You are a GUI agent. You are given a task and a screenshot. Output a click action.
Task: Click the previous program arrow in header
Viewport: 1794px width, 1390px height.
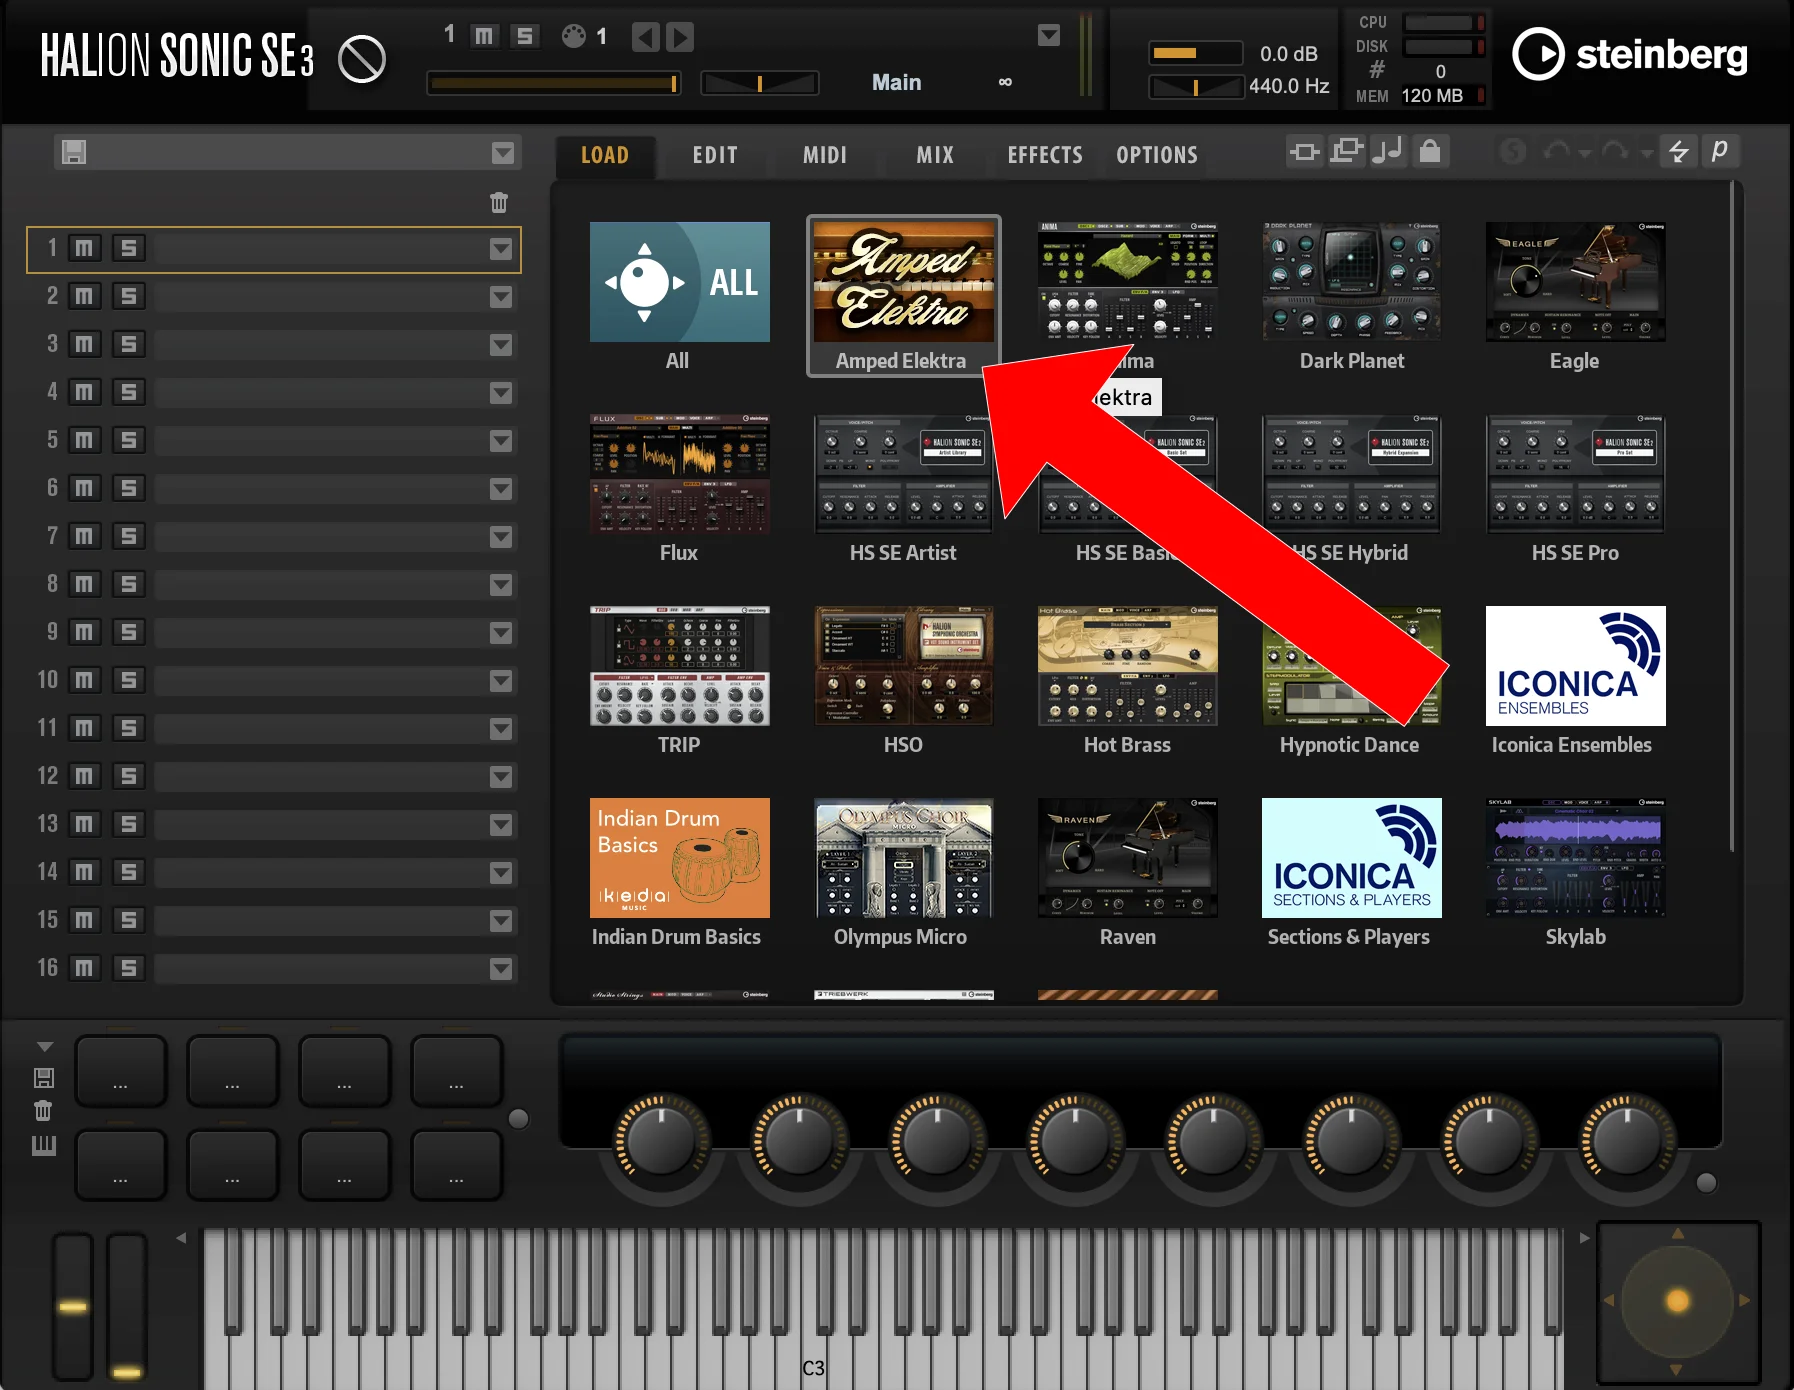click(x=646, y=37)
